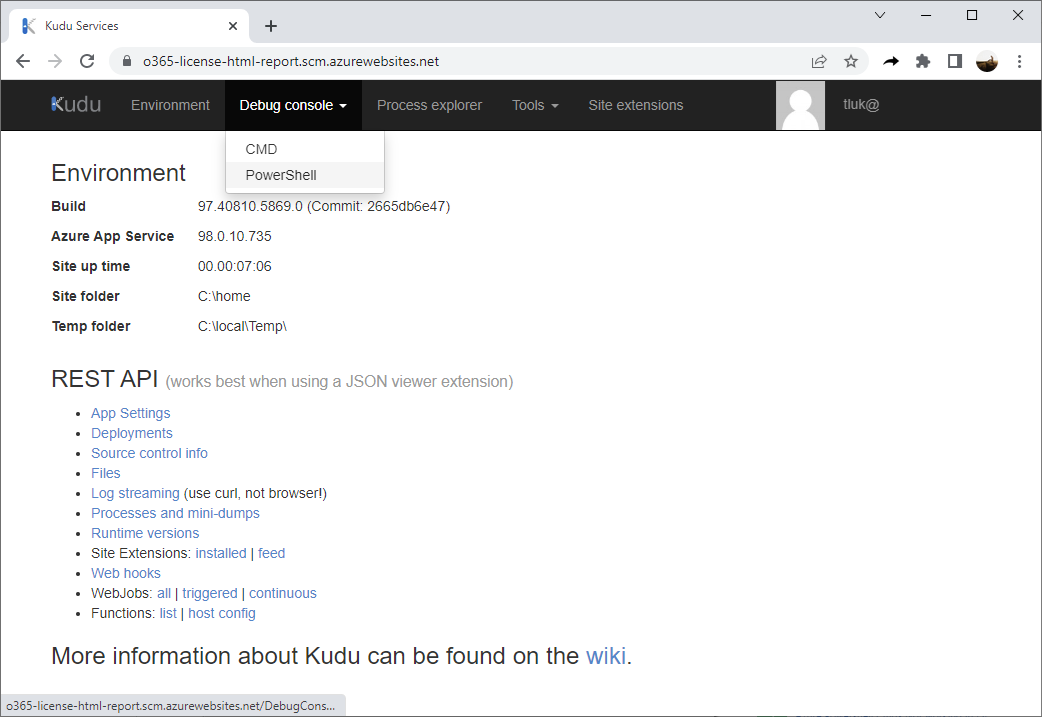Screen dimensions: 1042x717
Task: Click the Azure App Service version 98.0.10.735
Action: (235, 236)
